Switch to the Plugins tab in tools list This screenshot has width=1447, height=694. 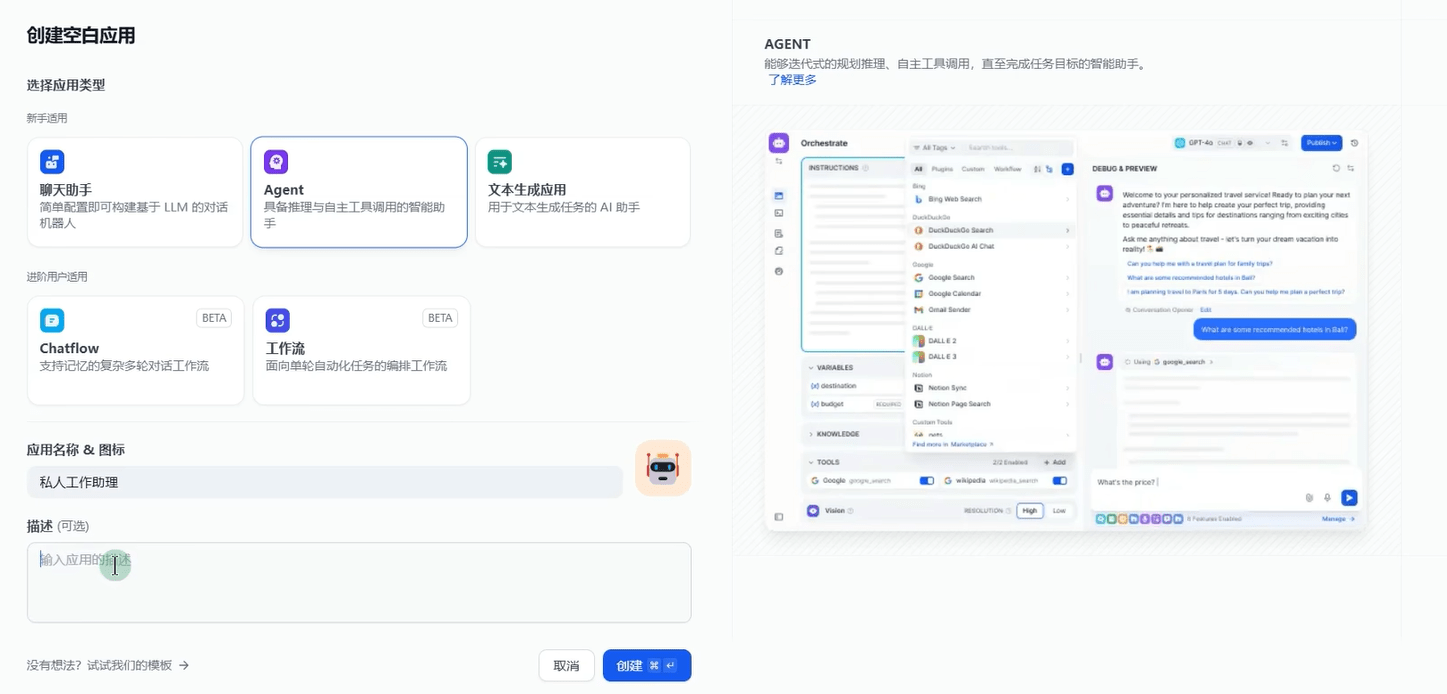point(942,169)
